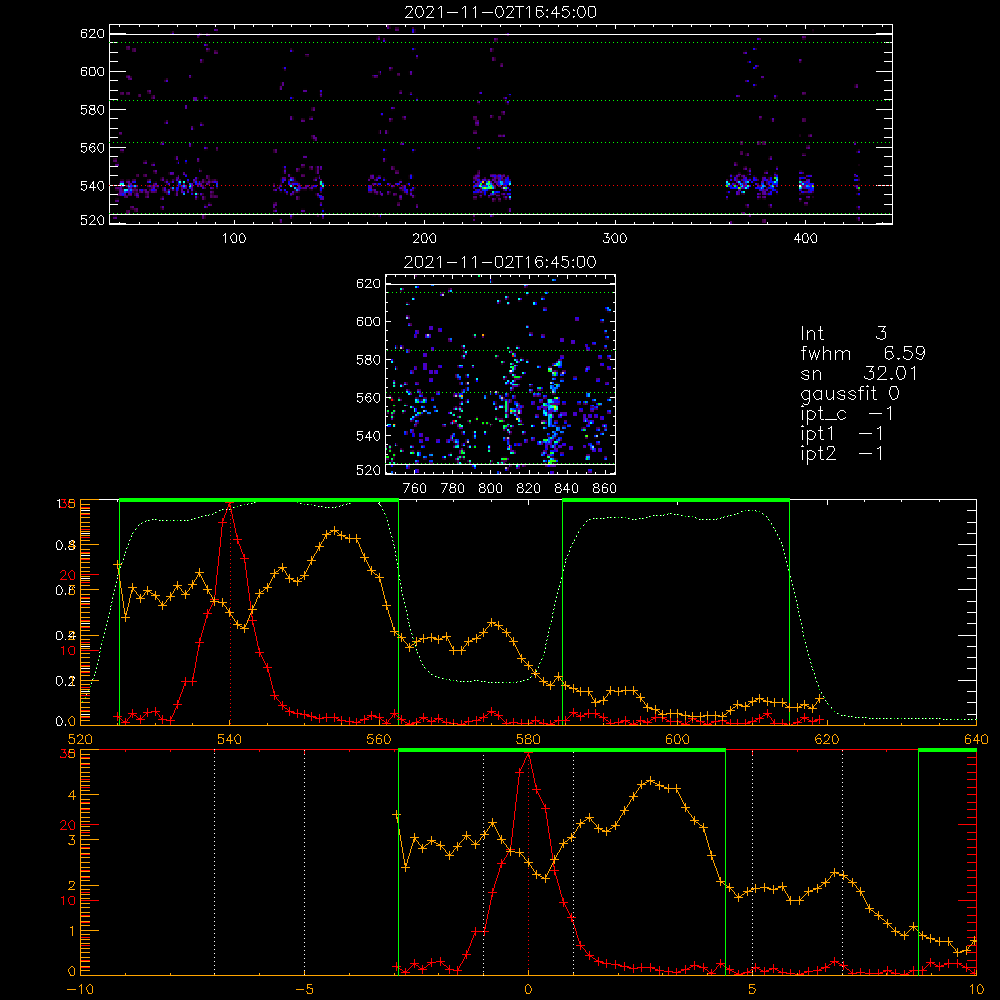Click the red peak apex in spectrum plot
This screenshot has width=1000, height=1000.
[x=230, y=505]
